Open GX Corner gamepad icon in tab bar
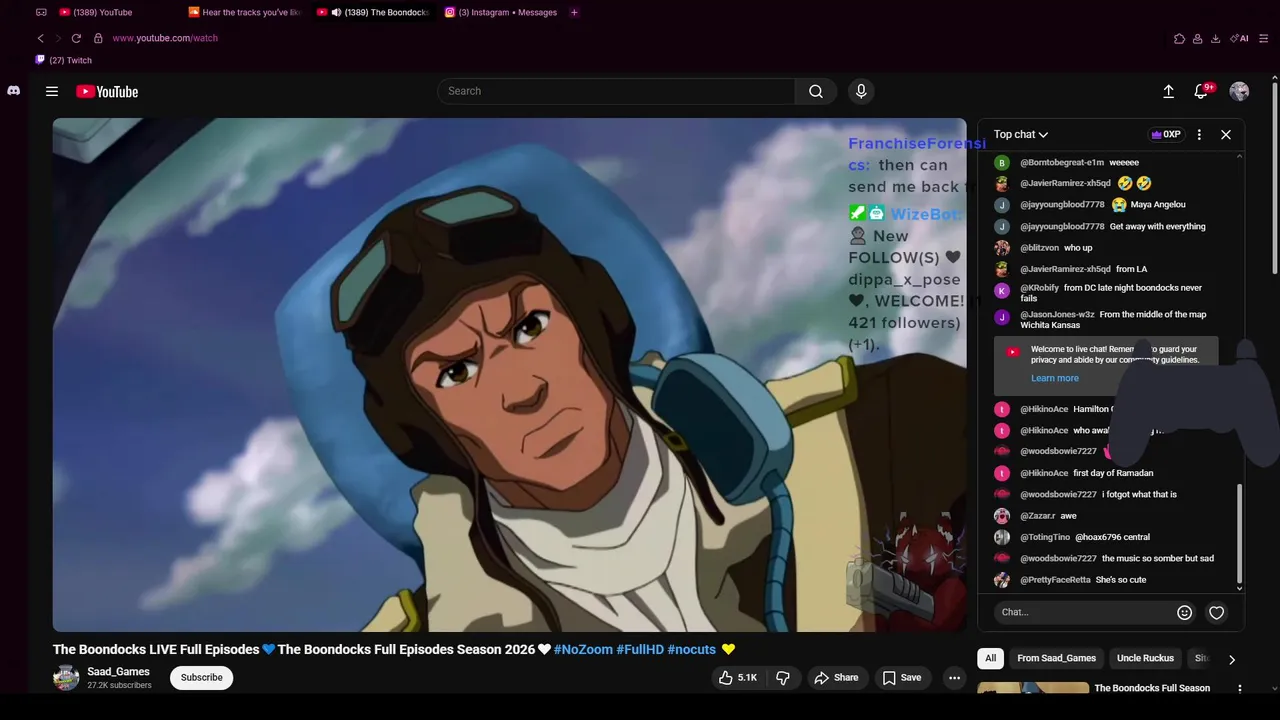1280x720 pixels. pyautogui.click(x=41, y=12)
